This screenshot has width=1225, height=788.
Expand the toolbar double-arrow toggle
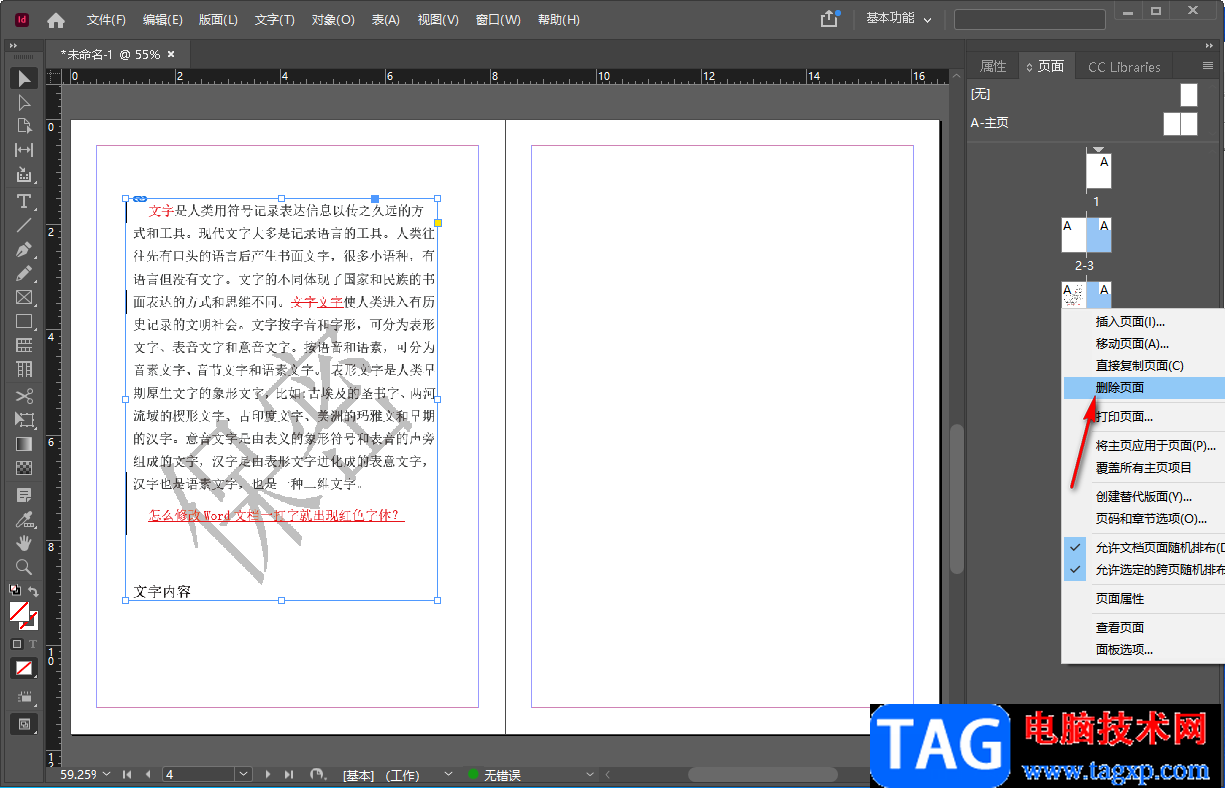13,46
